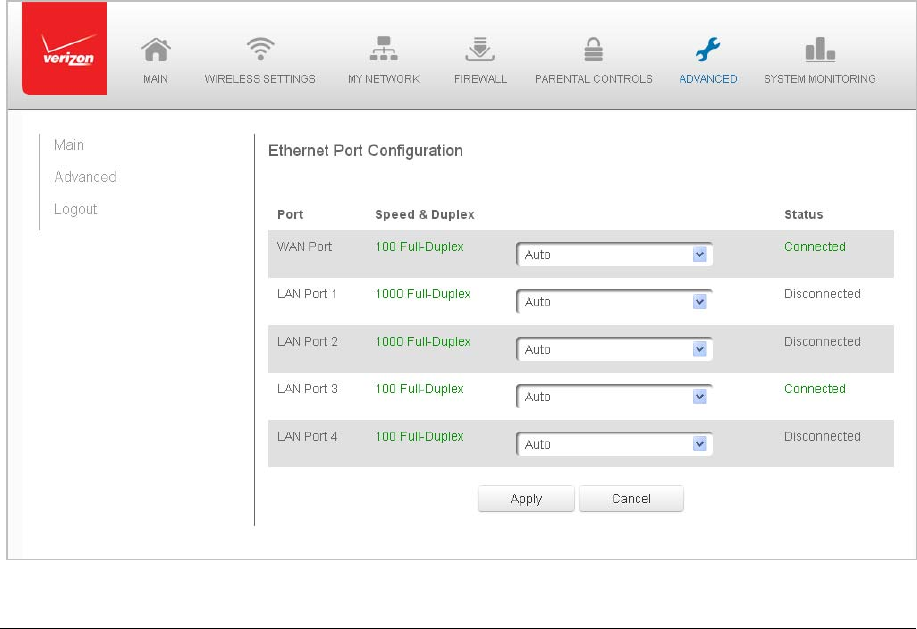Open Wireless Settings via the Wi-Fi icon

(260, 49)
